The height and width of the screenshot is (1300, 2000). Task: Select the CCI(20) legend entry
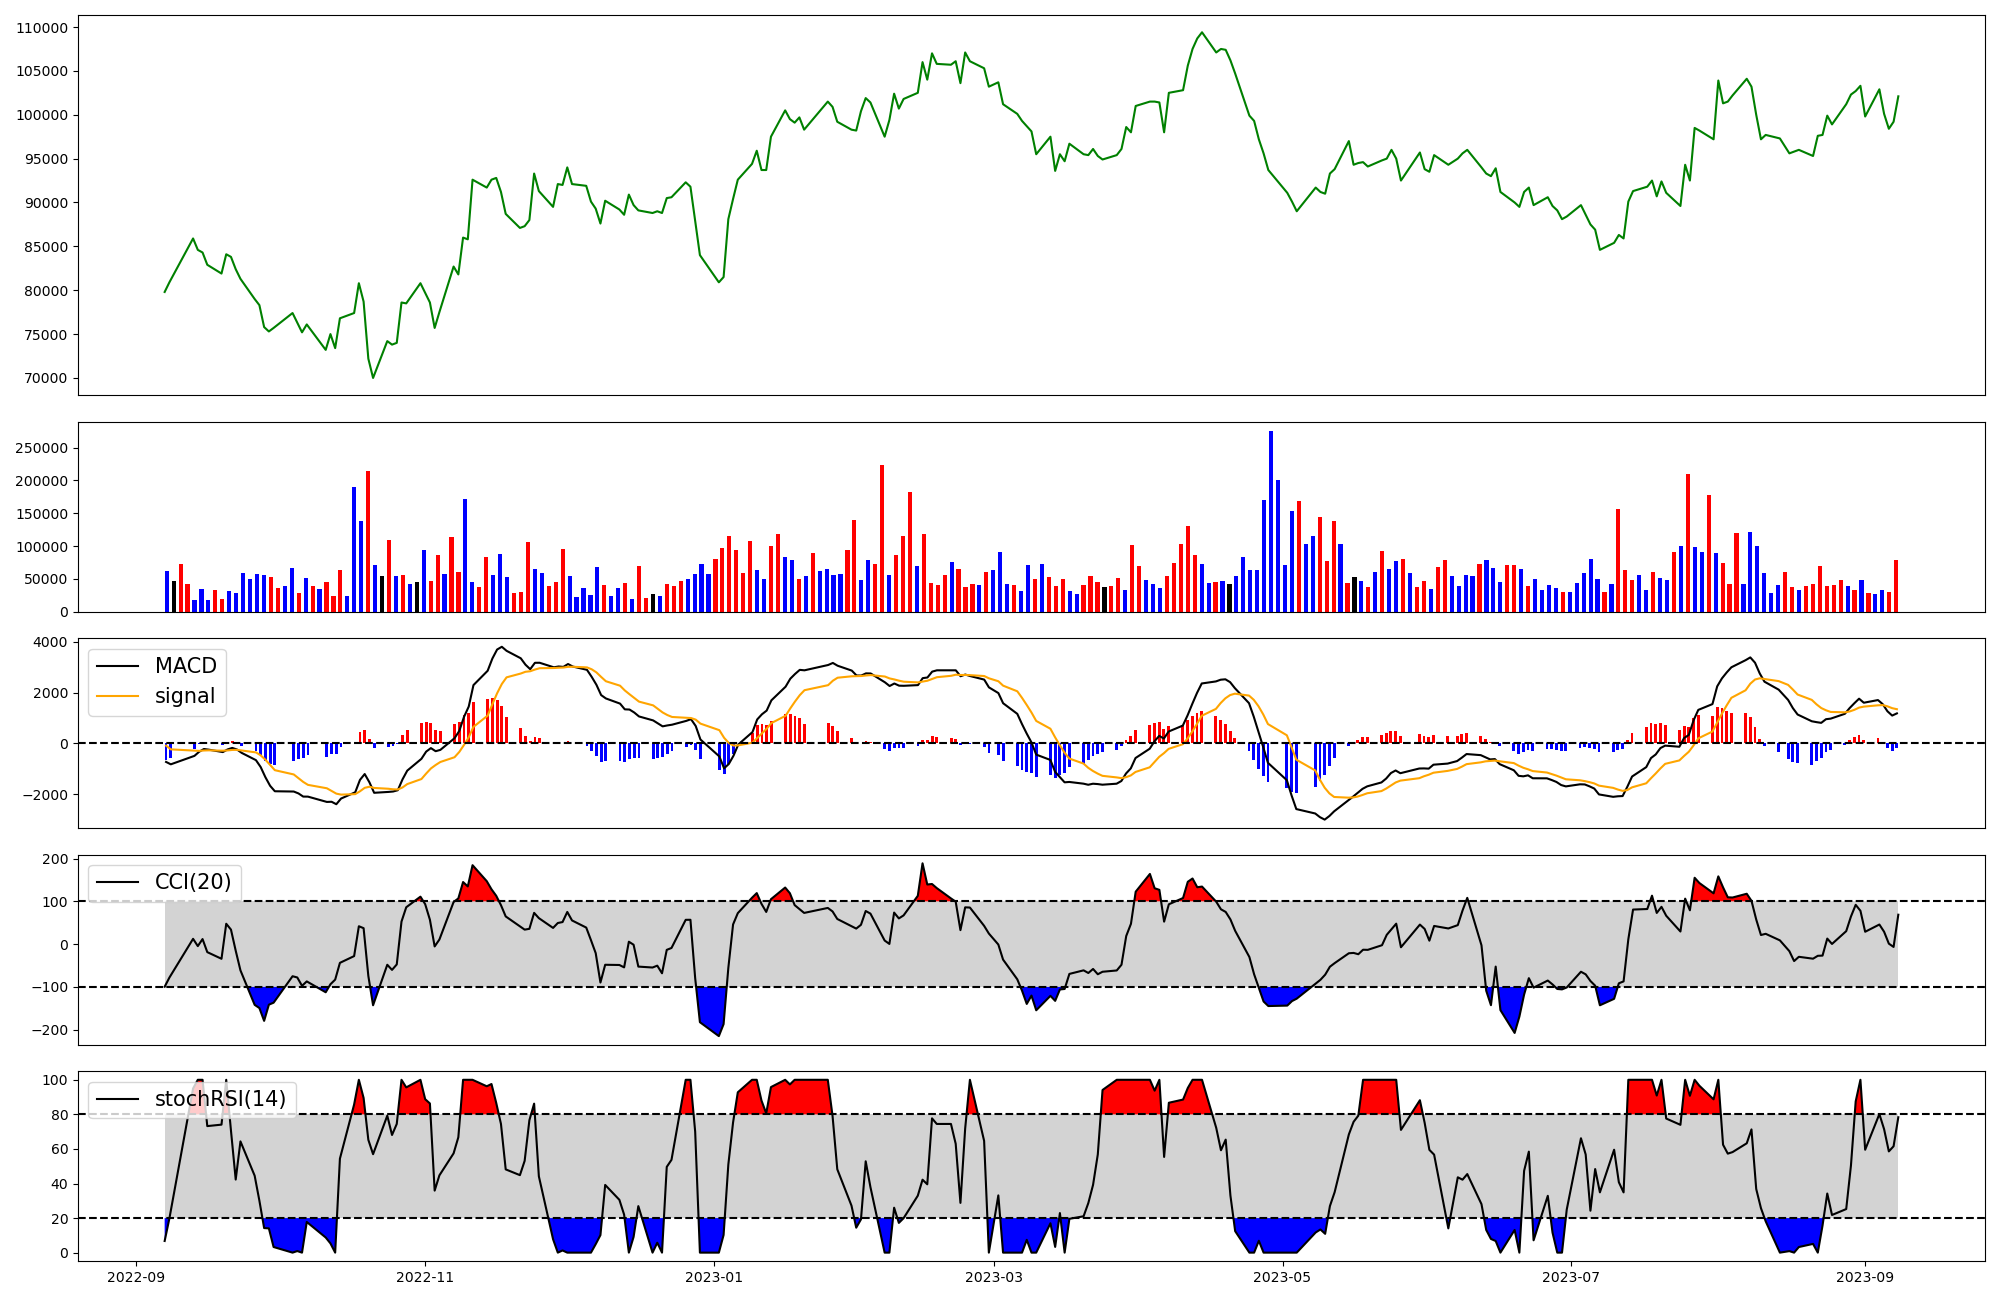tap(192, 882)
